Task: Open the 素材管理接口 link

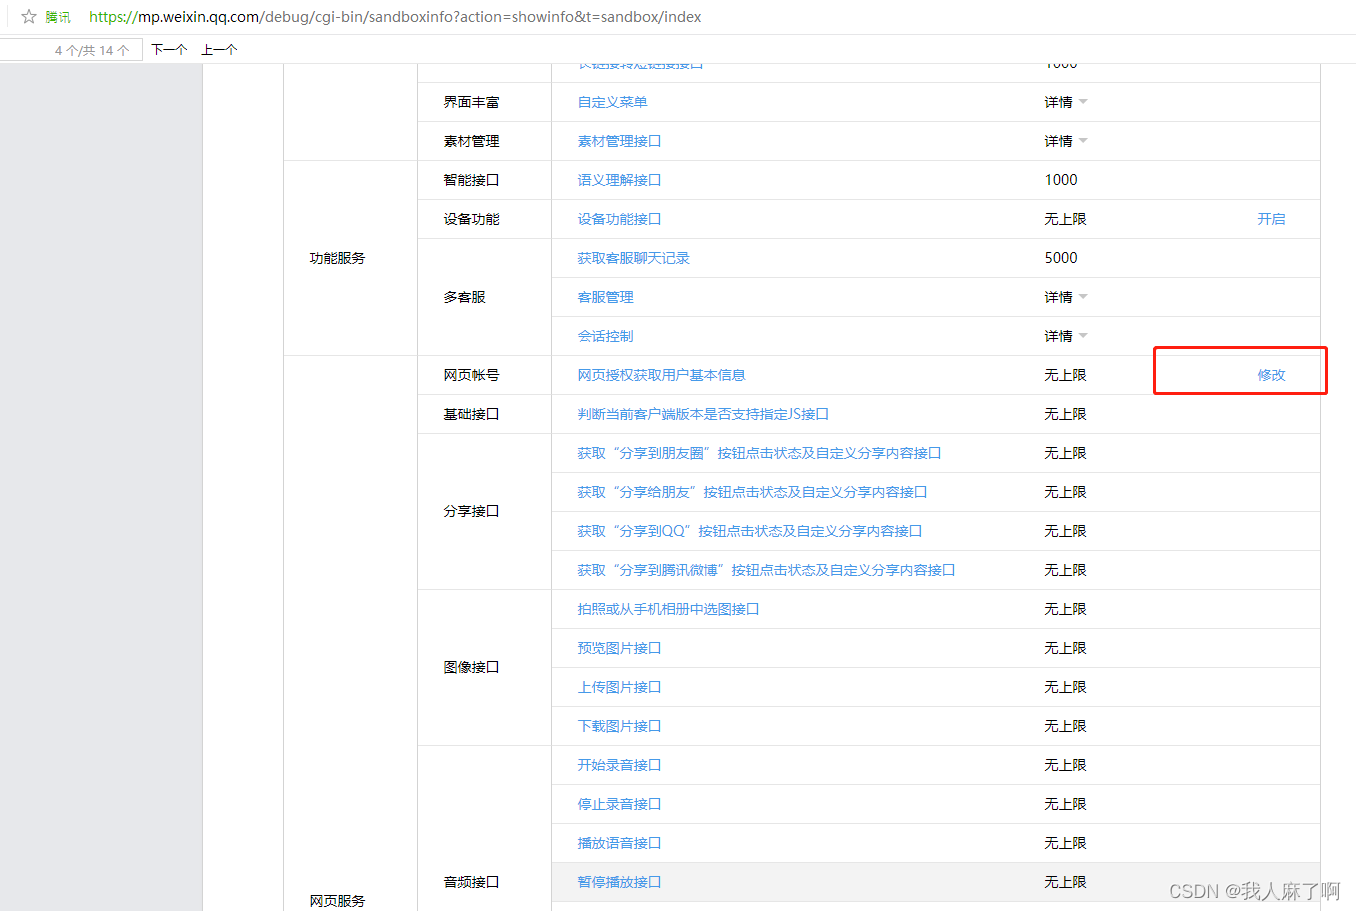Action: (619, 141)
